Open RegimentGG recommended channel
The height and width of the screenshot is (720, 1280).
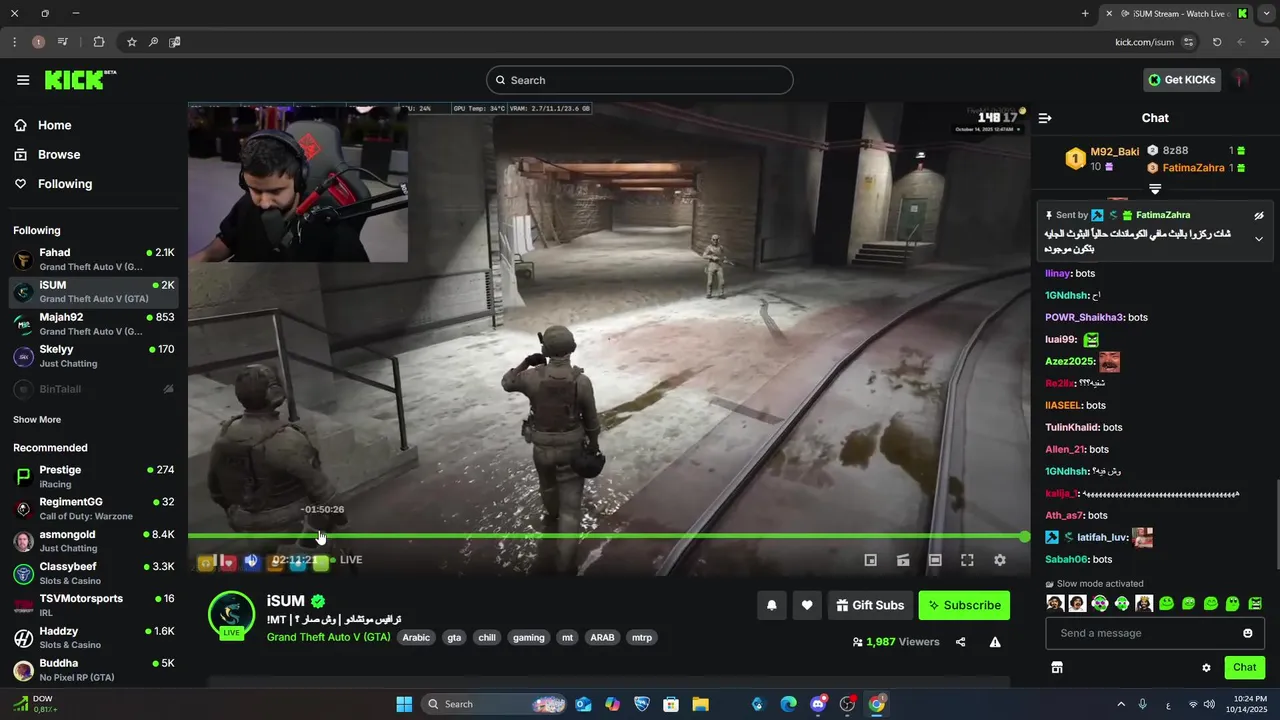click(x=94, y=509)
